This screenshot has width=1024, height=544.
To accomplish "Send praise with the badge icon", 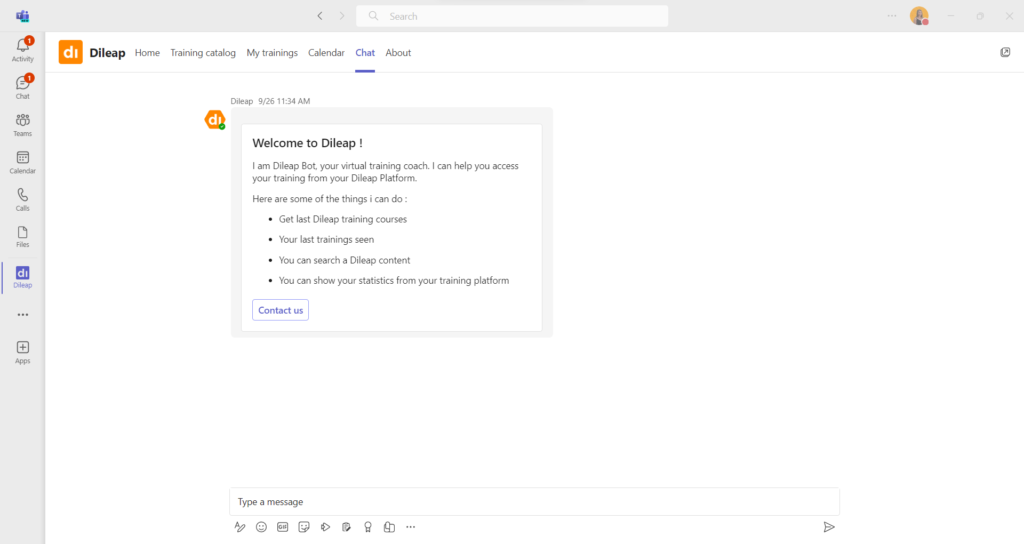I will click(x=368, y=527).
